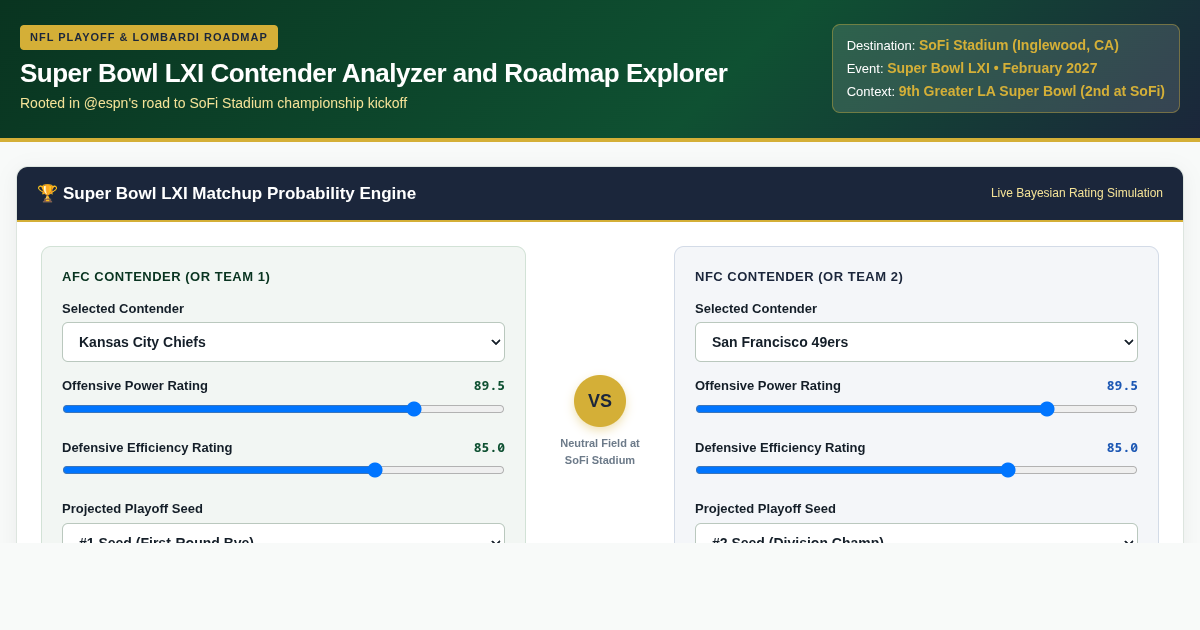Click Live Bayesian Rating Simulation label
The width and height of the screenshot is (1200, 630).
(1077, 193)
